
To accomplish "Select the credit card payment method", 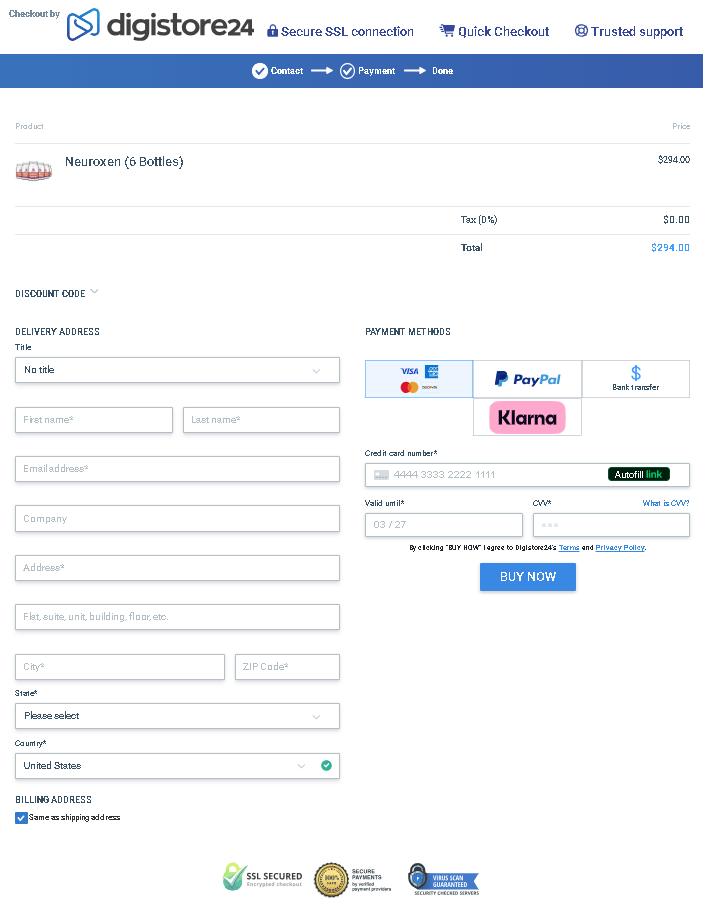I will (x=419, y=379).
